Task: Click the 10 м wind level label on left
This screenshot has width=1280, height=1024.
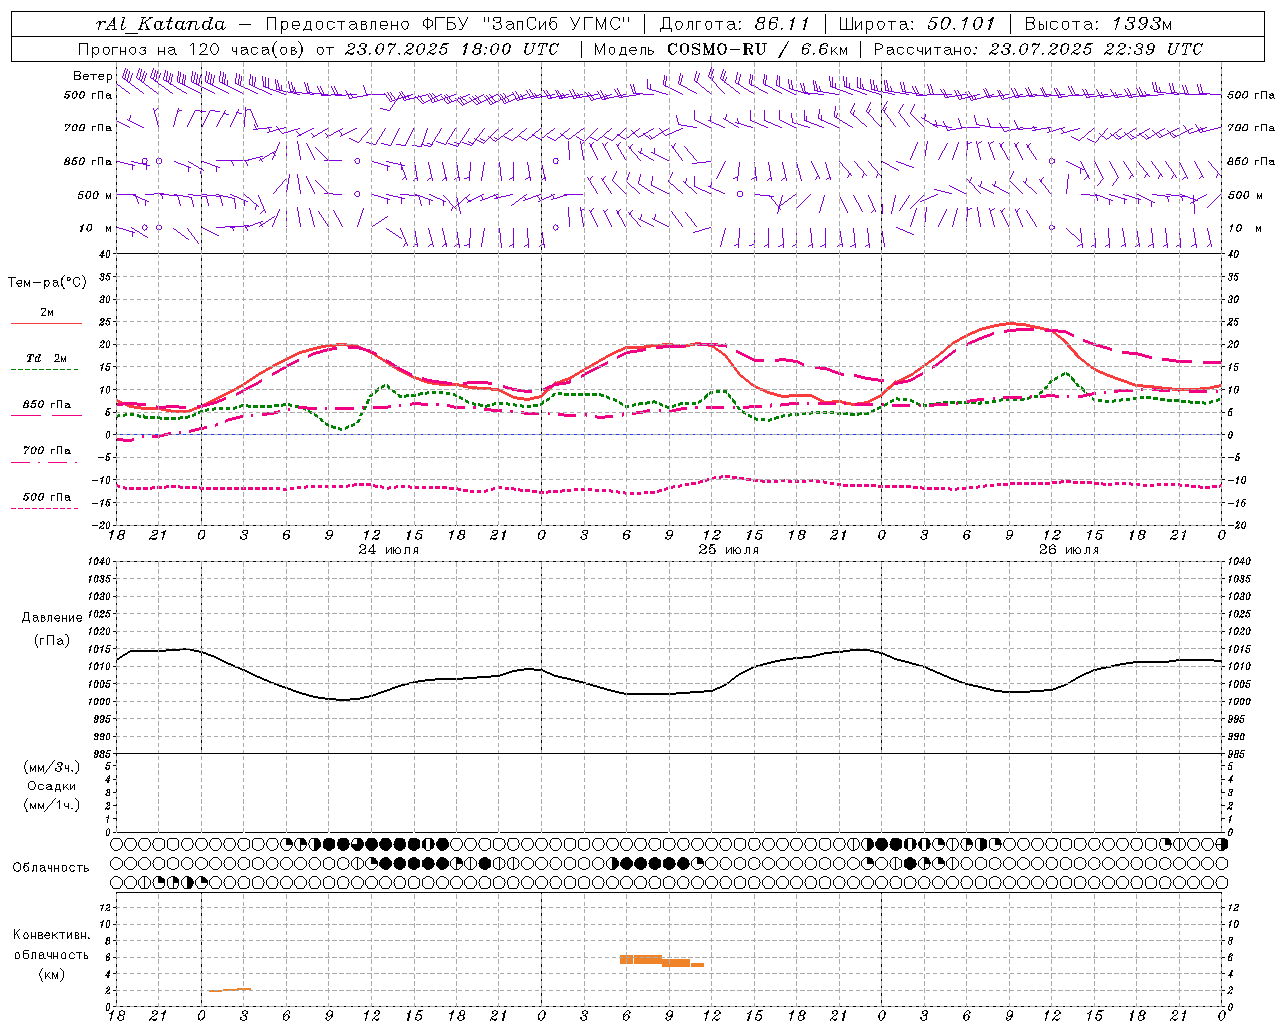Action: [96, 228]
